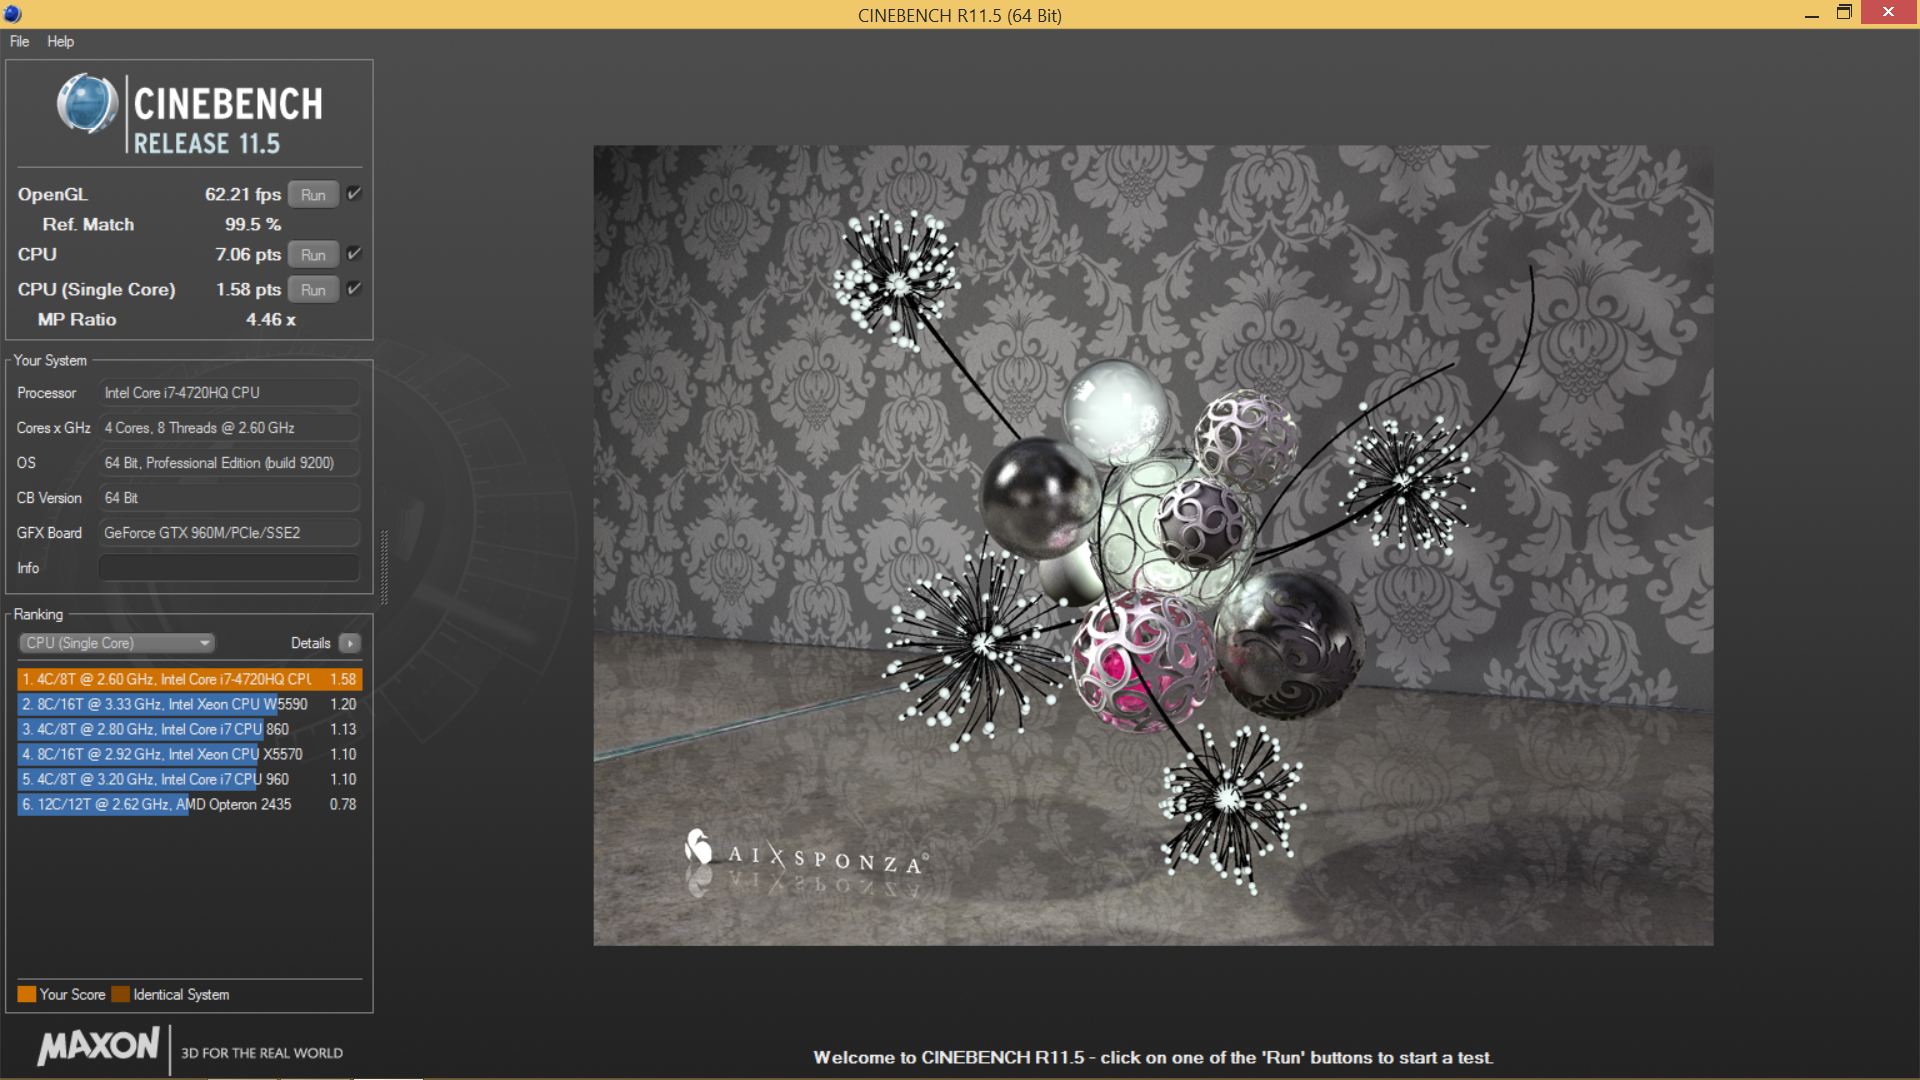Screen dimensions: 1920x1080
Task: Click the panel splitter handle
Action: (x=384, y=567)
